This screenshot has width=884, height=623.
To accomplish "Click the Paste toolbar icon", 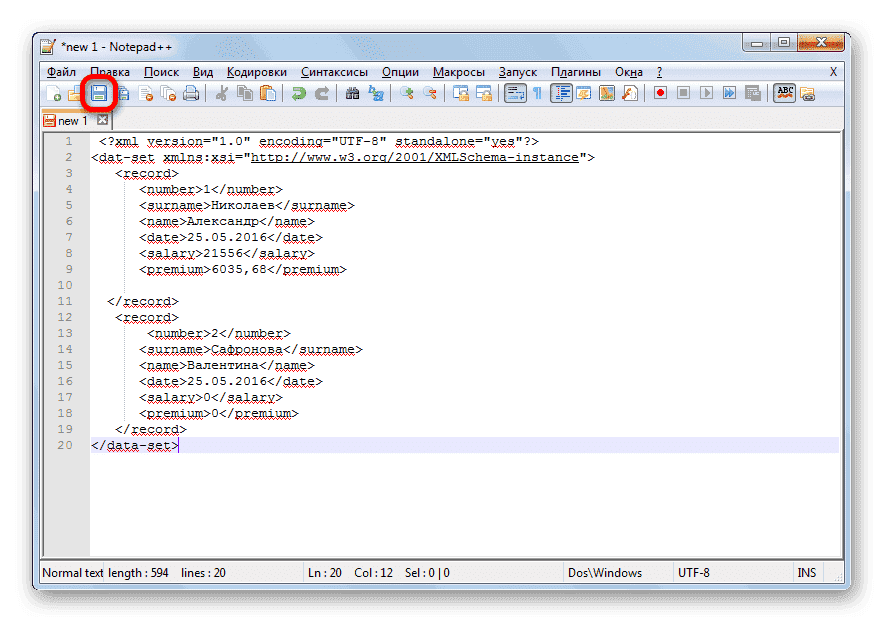I will click(268, 93).
